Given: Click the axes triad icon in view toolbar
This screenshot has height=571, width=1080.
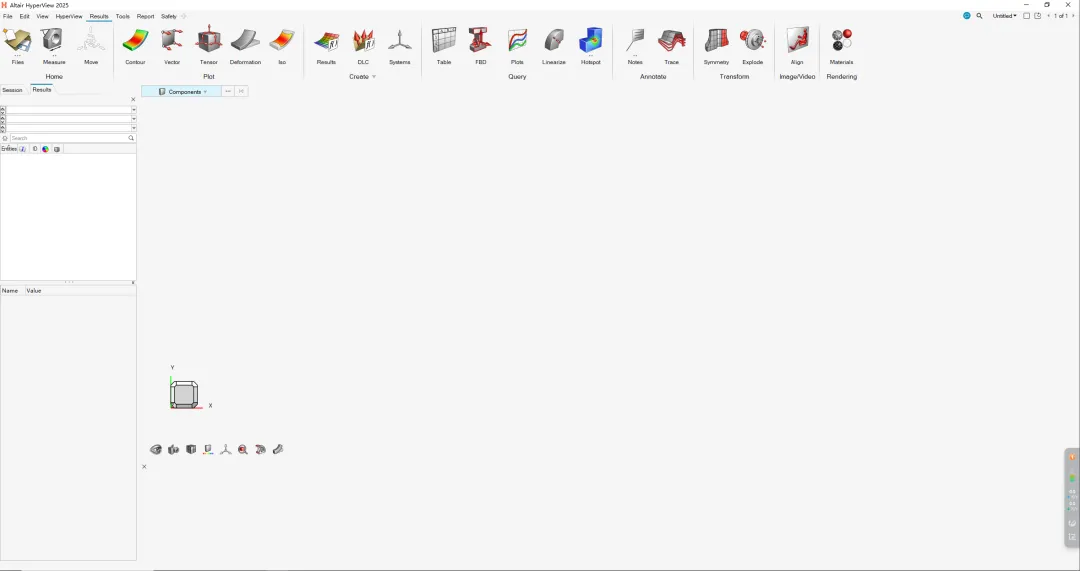Looking at the screenshot, I should click(225, 450).
